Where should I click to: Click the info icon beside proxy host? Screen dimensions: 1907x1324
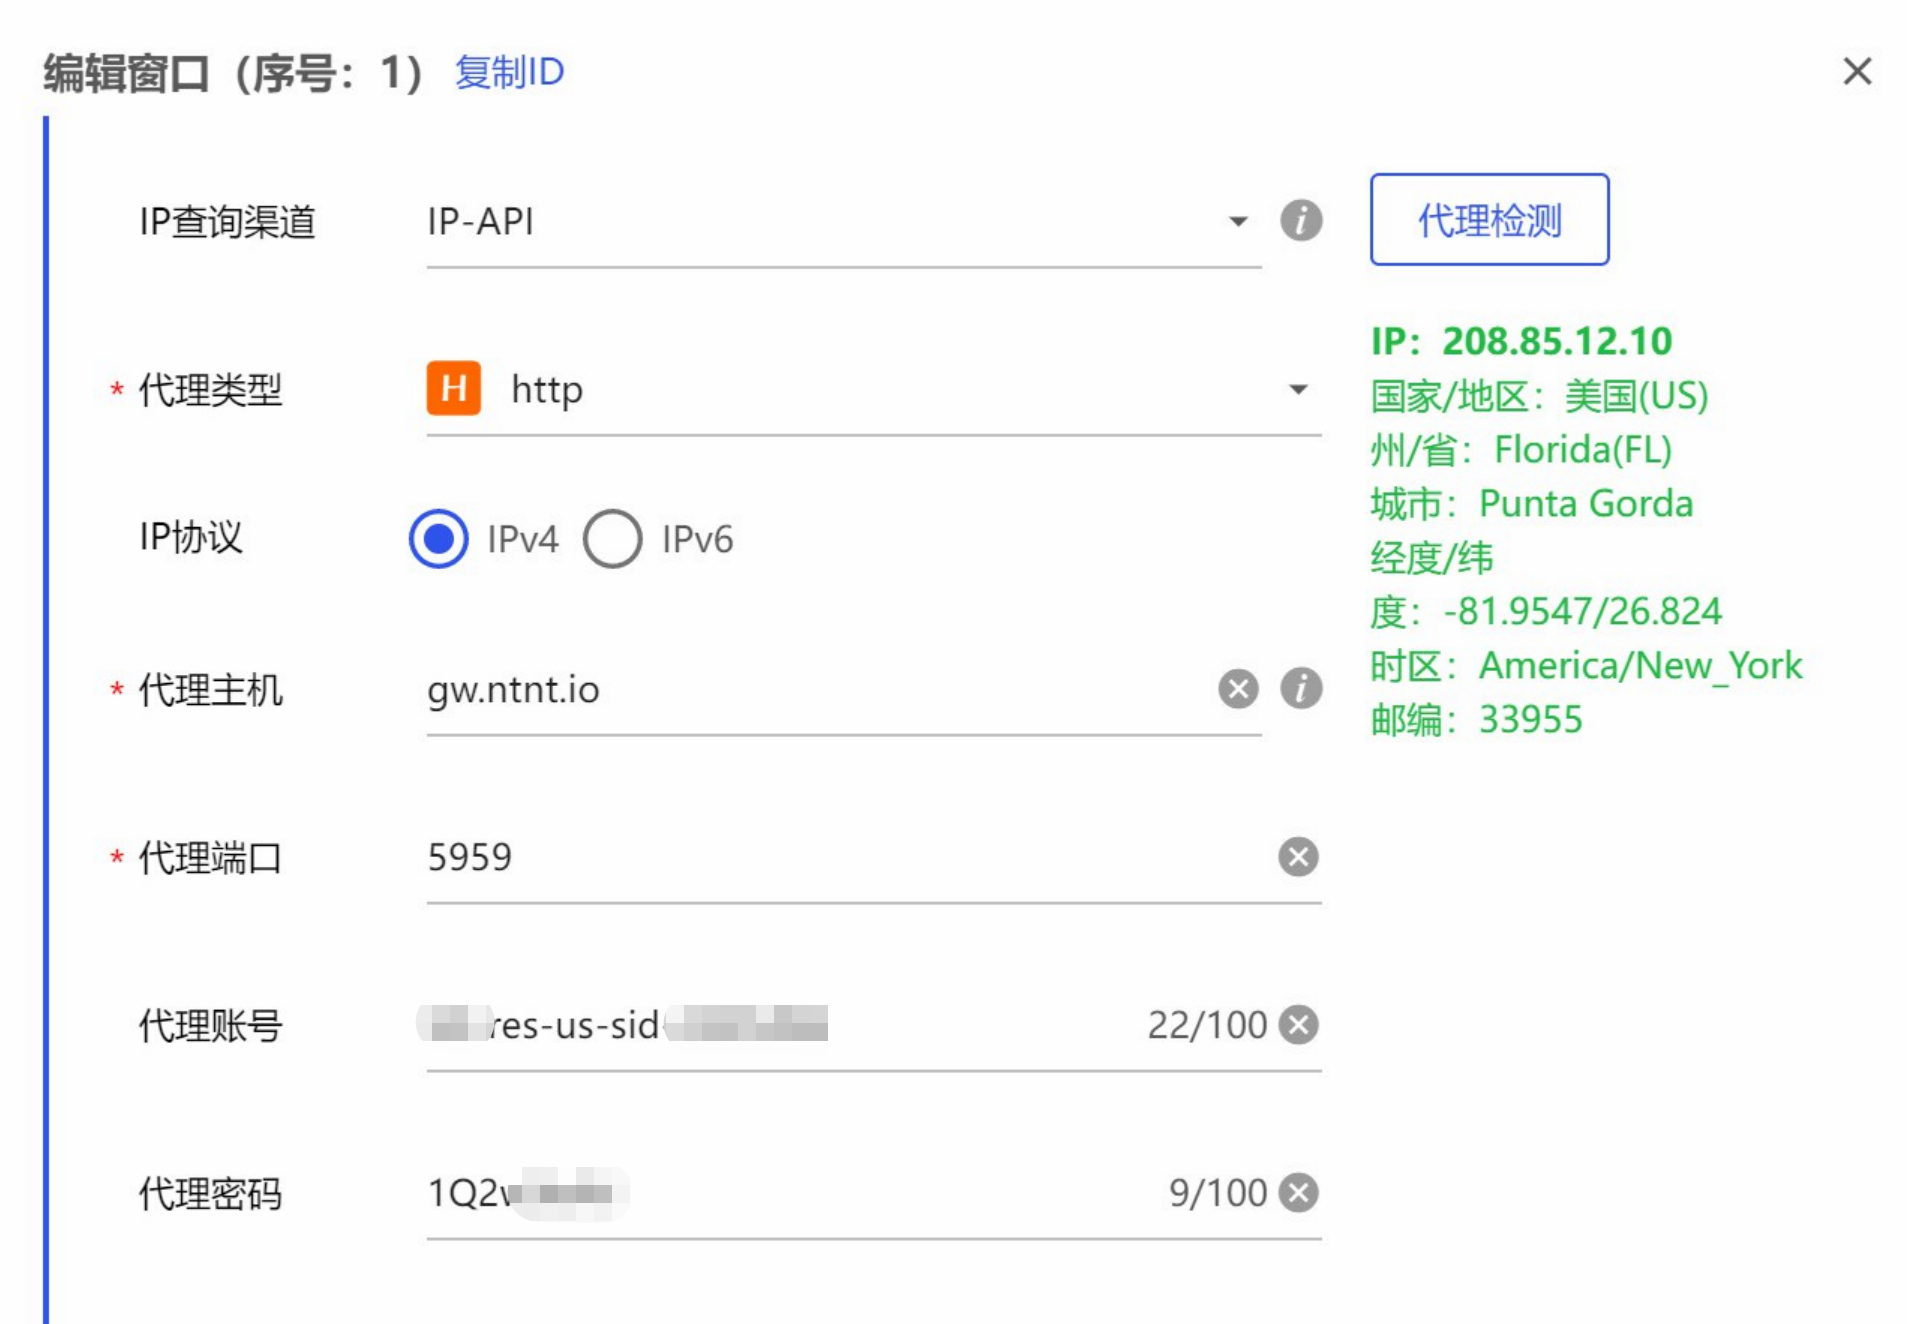(1300, 689)
